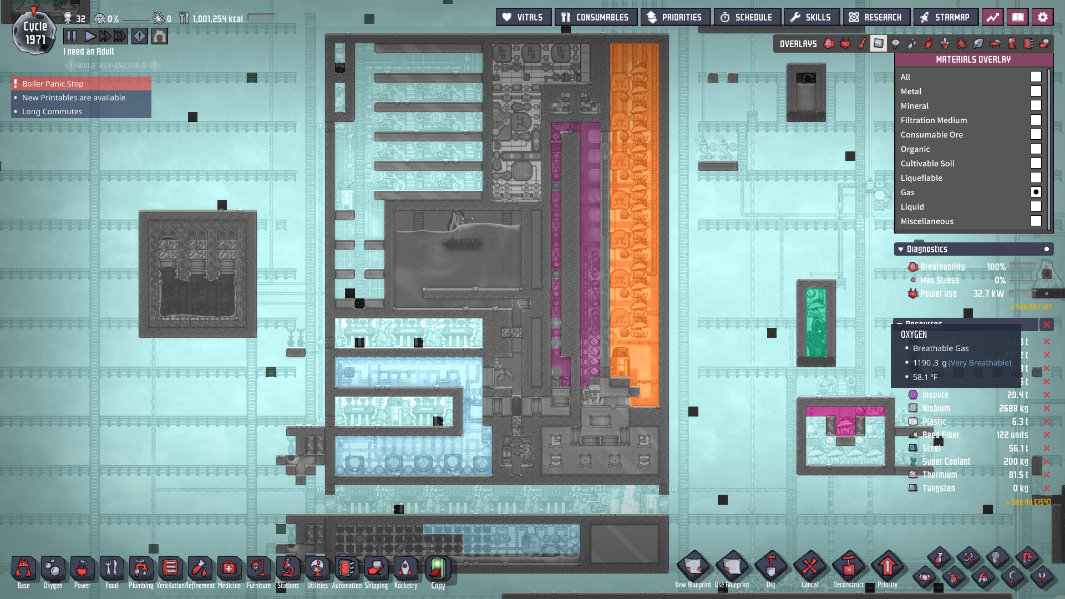Open the Boiler Panic Stop notification
The height and width of the screenshot is (599, 1065).
tap(81, 84)
